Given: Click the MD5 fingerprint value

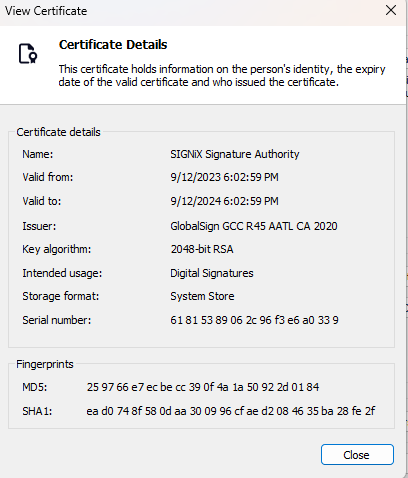Looking at the screenshot, I should 203,387.
